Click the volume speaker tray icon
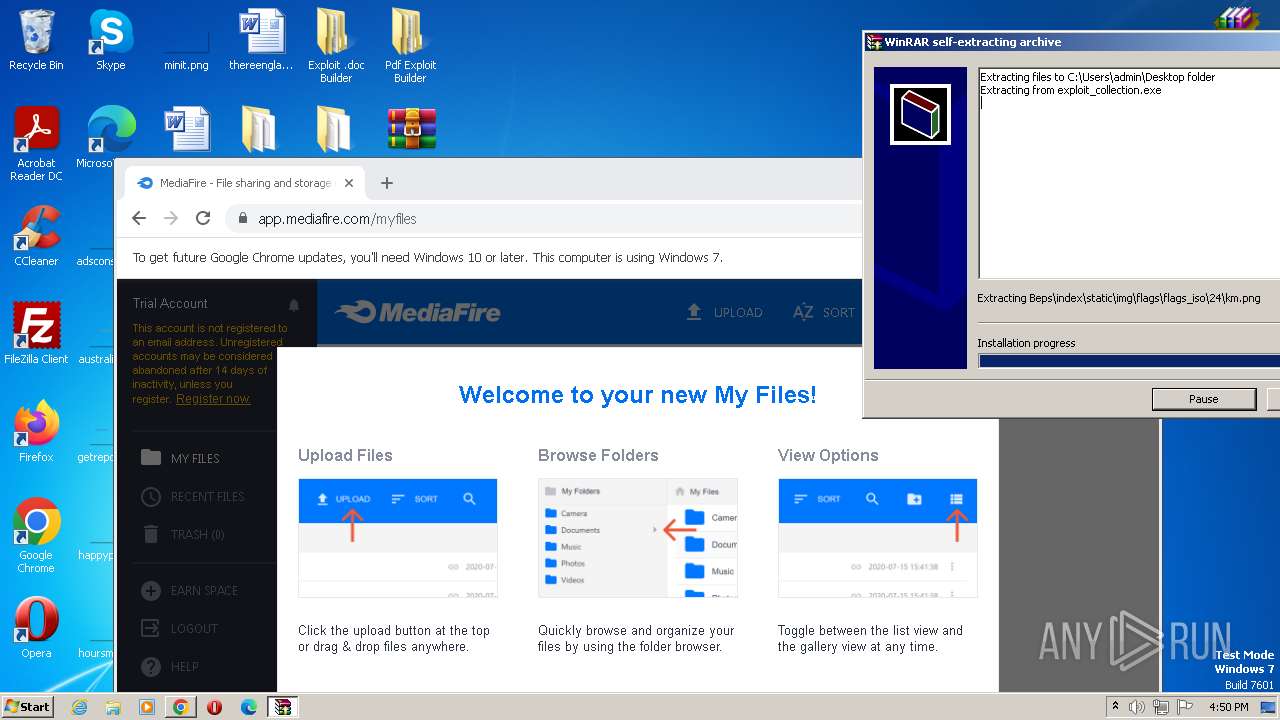The height and width of the screenshot is (720, 1280). (x=1137, y=707)
